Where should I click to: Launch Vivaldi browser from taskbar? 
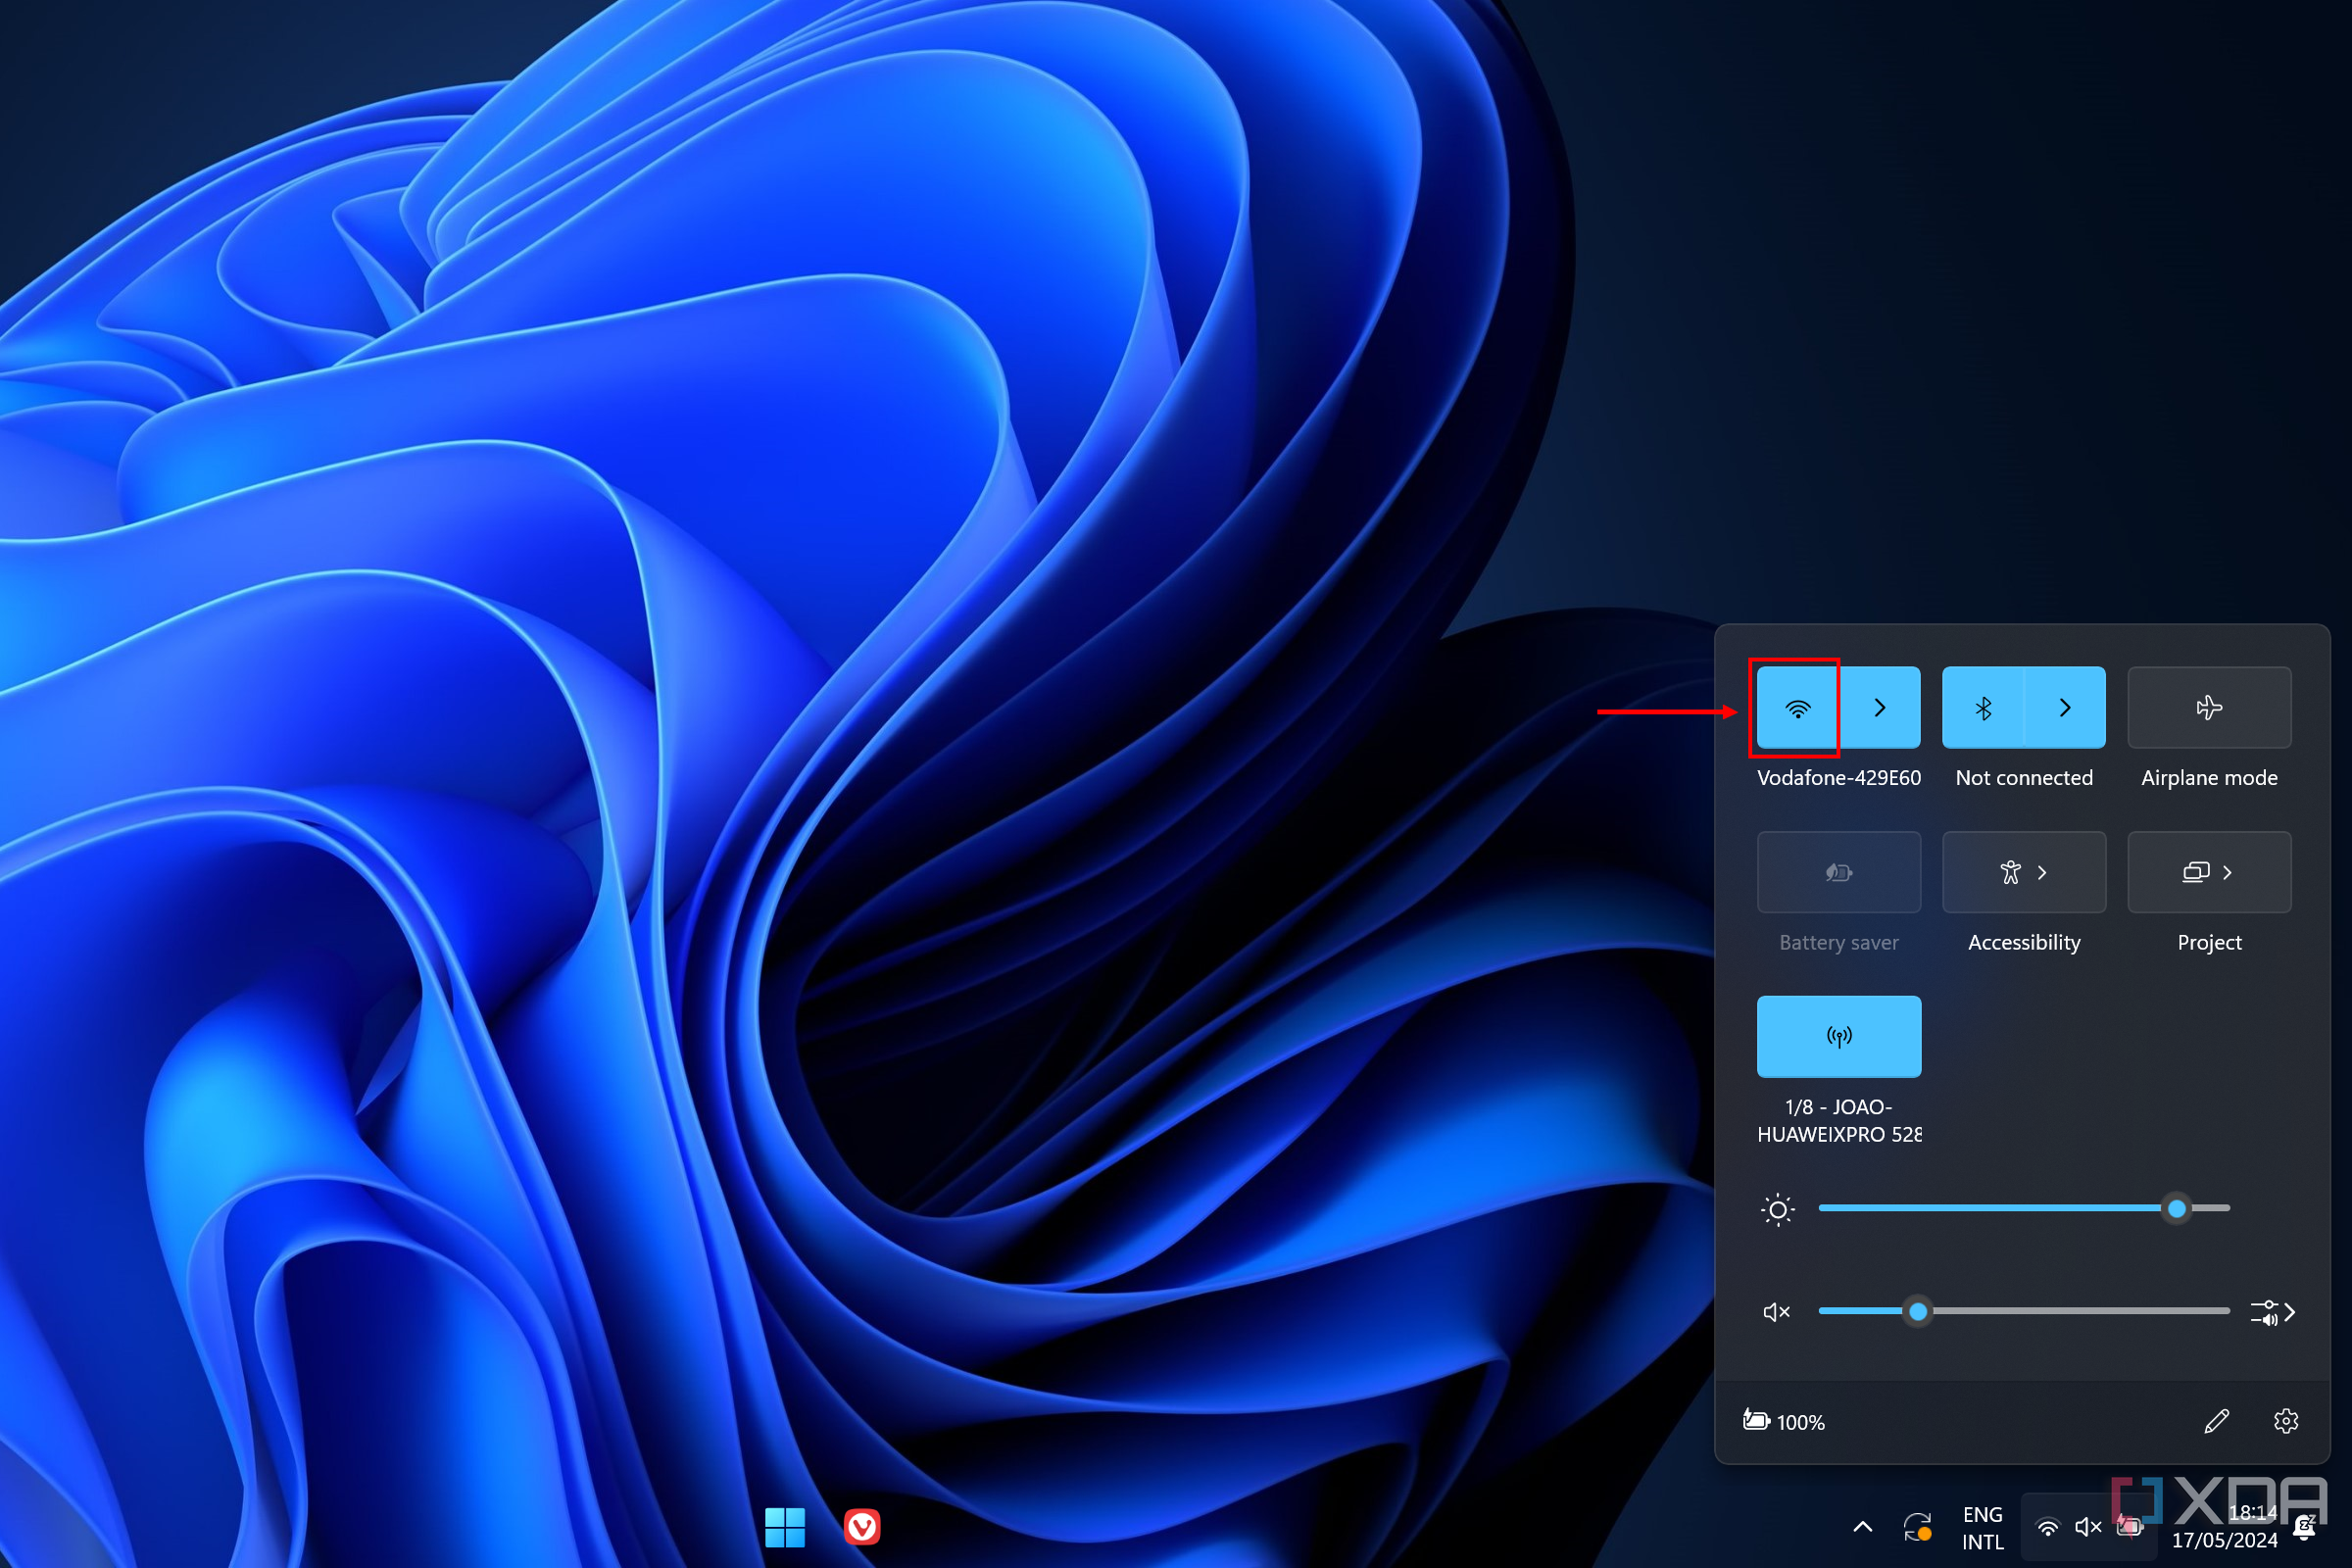point(862,1527)
